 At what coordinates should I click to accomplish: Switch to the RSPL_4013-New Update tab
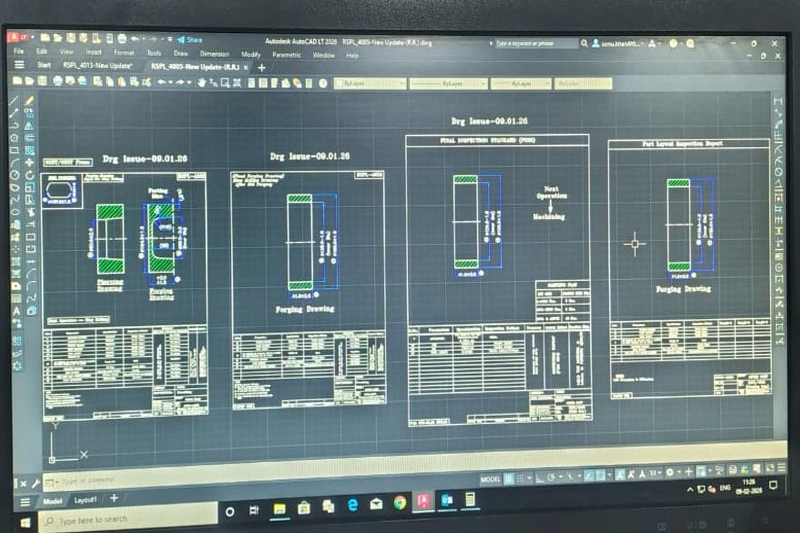click(x=97, y=66)
